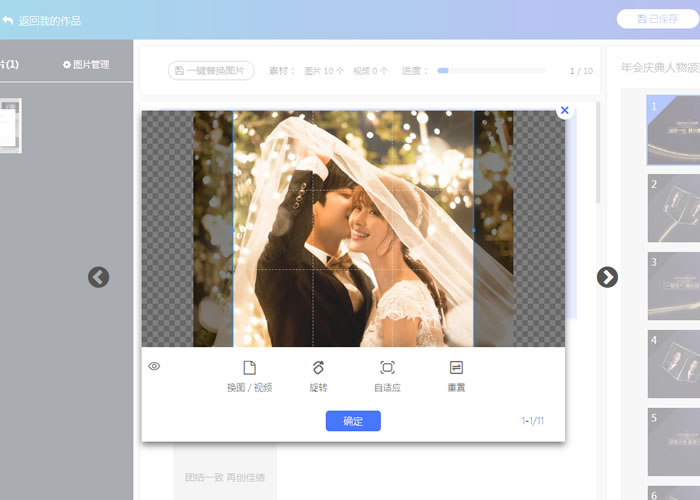Click the 已保存 saved button

coord(658,19)
